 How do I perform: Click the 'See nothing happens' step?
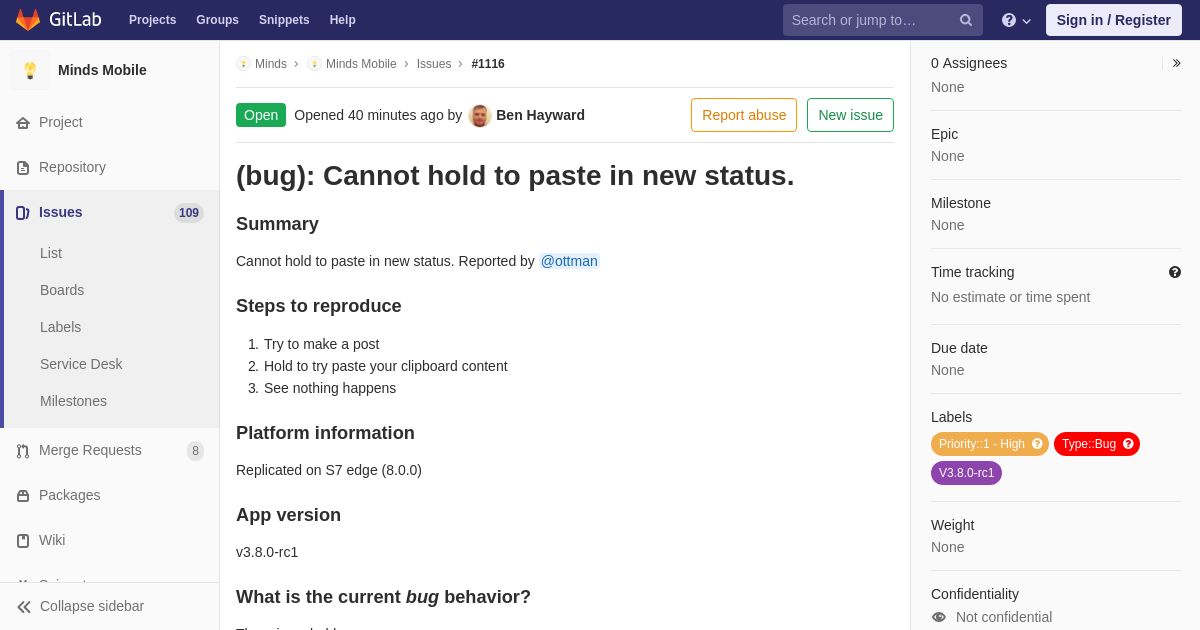point(330,388)
